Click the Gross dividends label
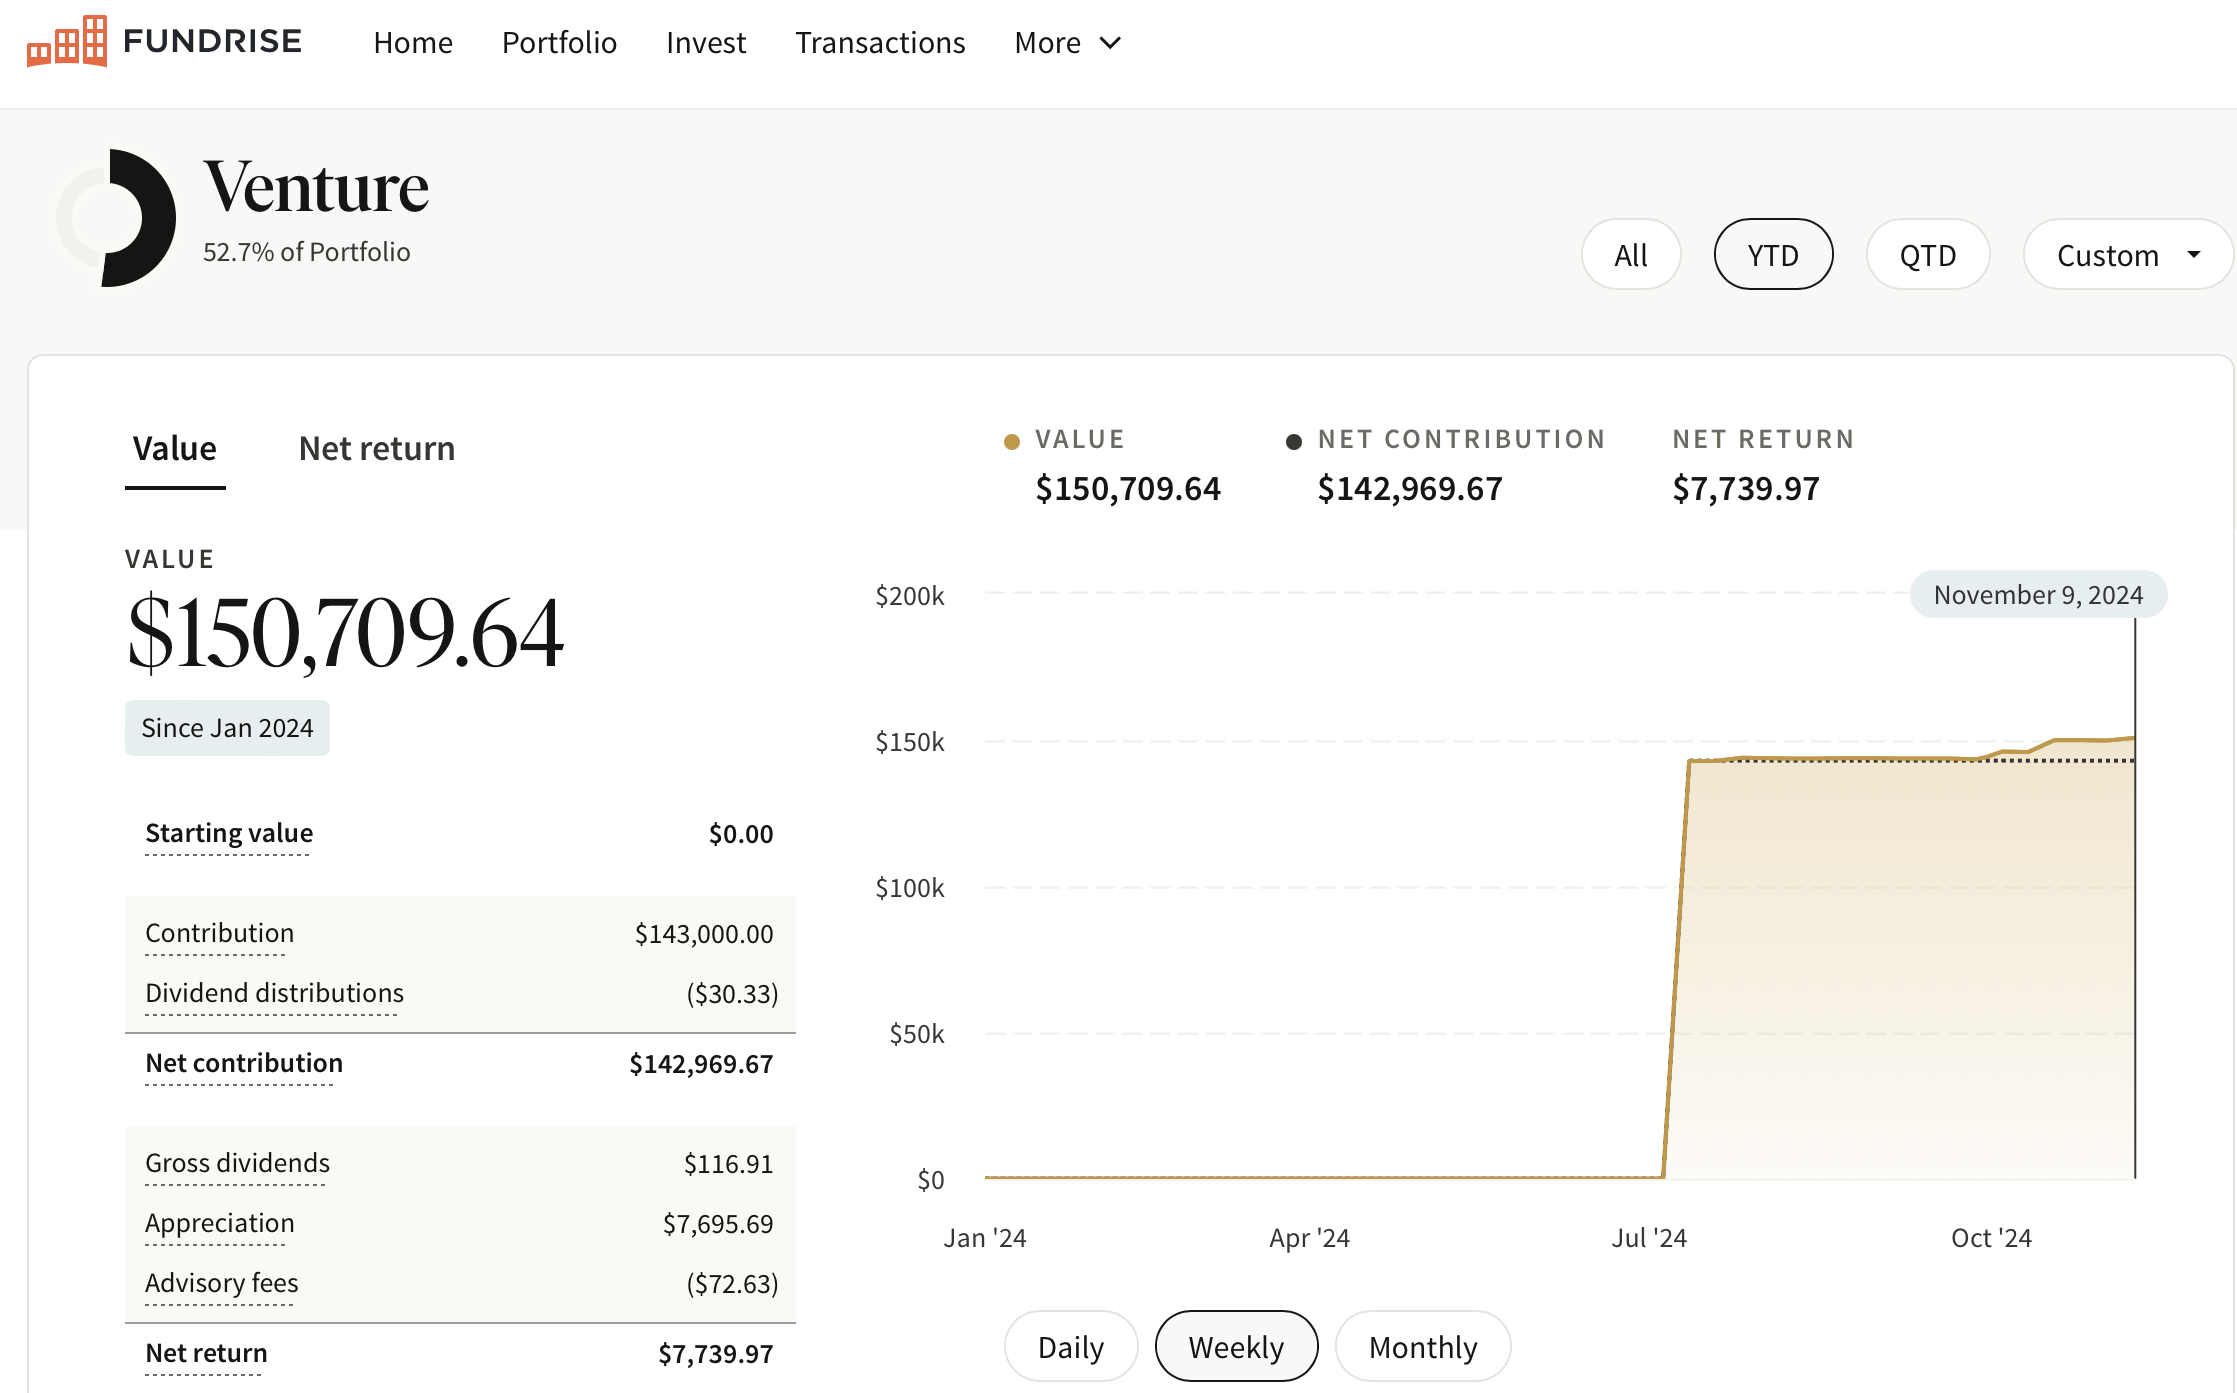 click(237, 1163)
